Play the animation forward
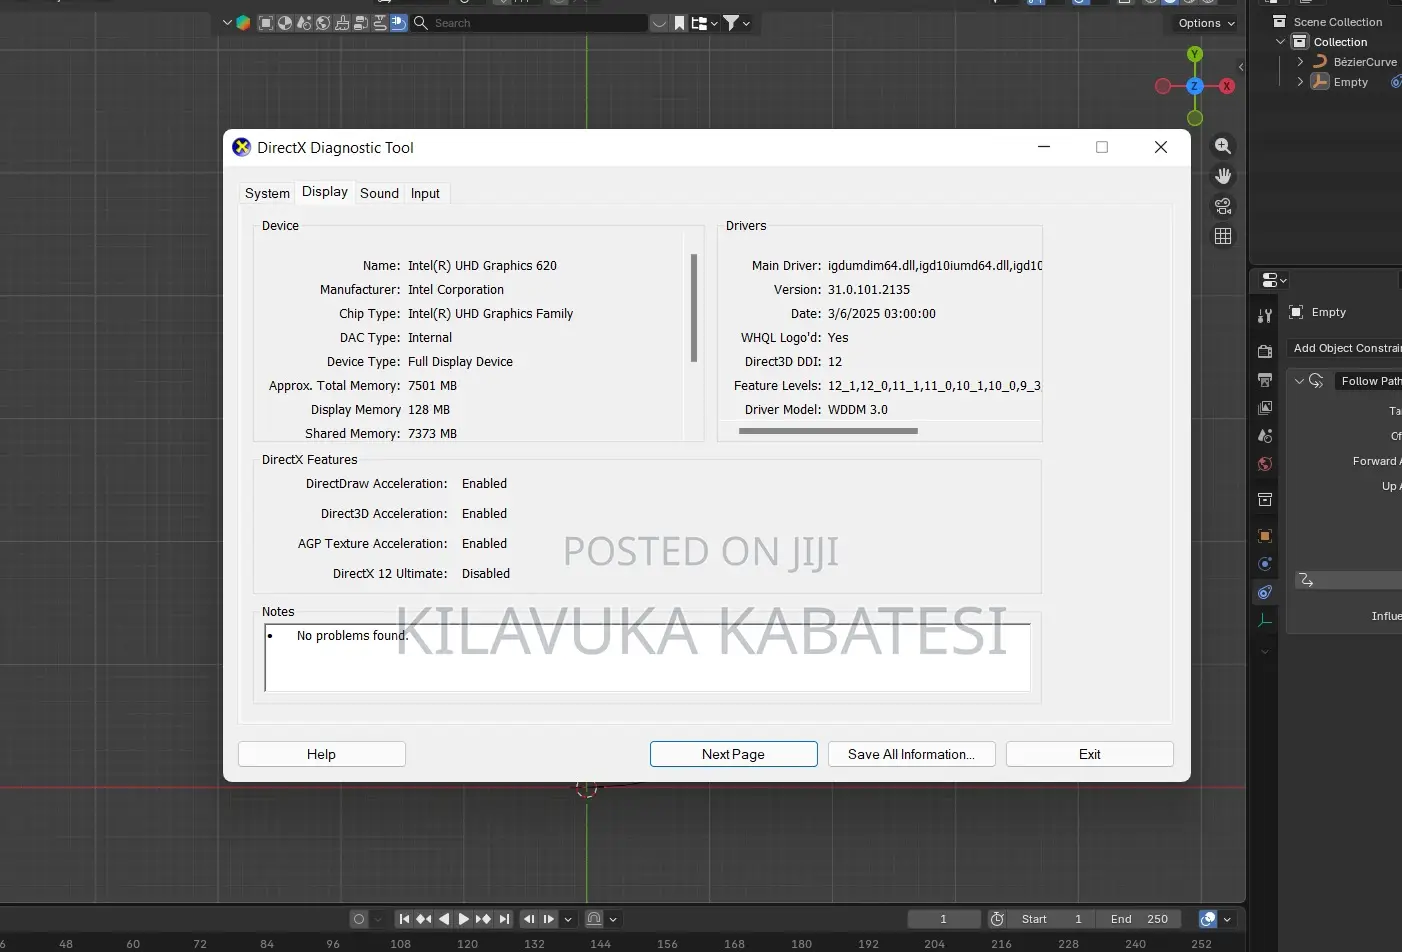1402x952 pixels. tap(464, 919)
